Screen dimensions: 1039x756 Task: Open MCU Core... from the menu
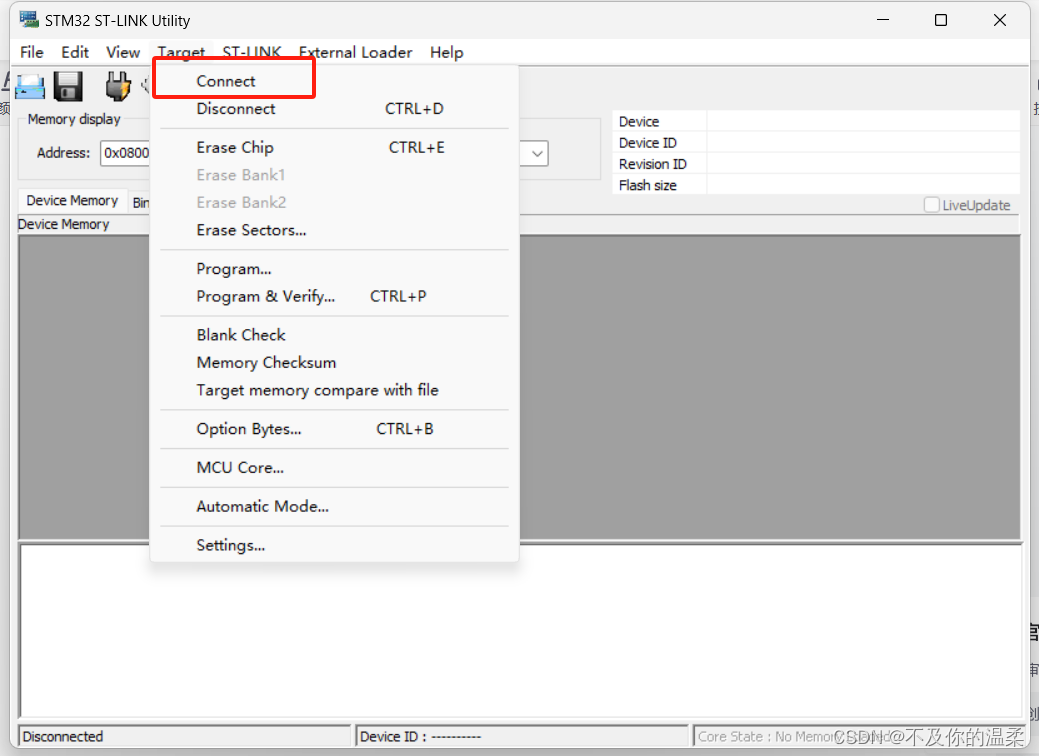point(335,468)
